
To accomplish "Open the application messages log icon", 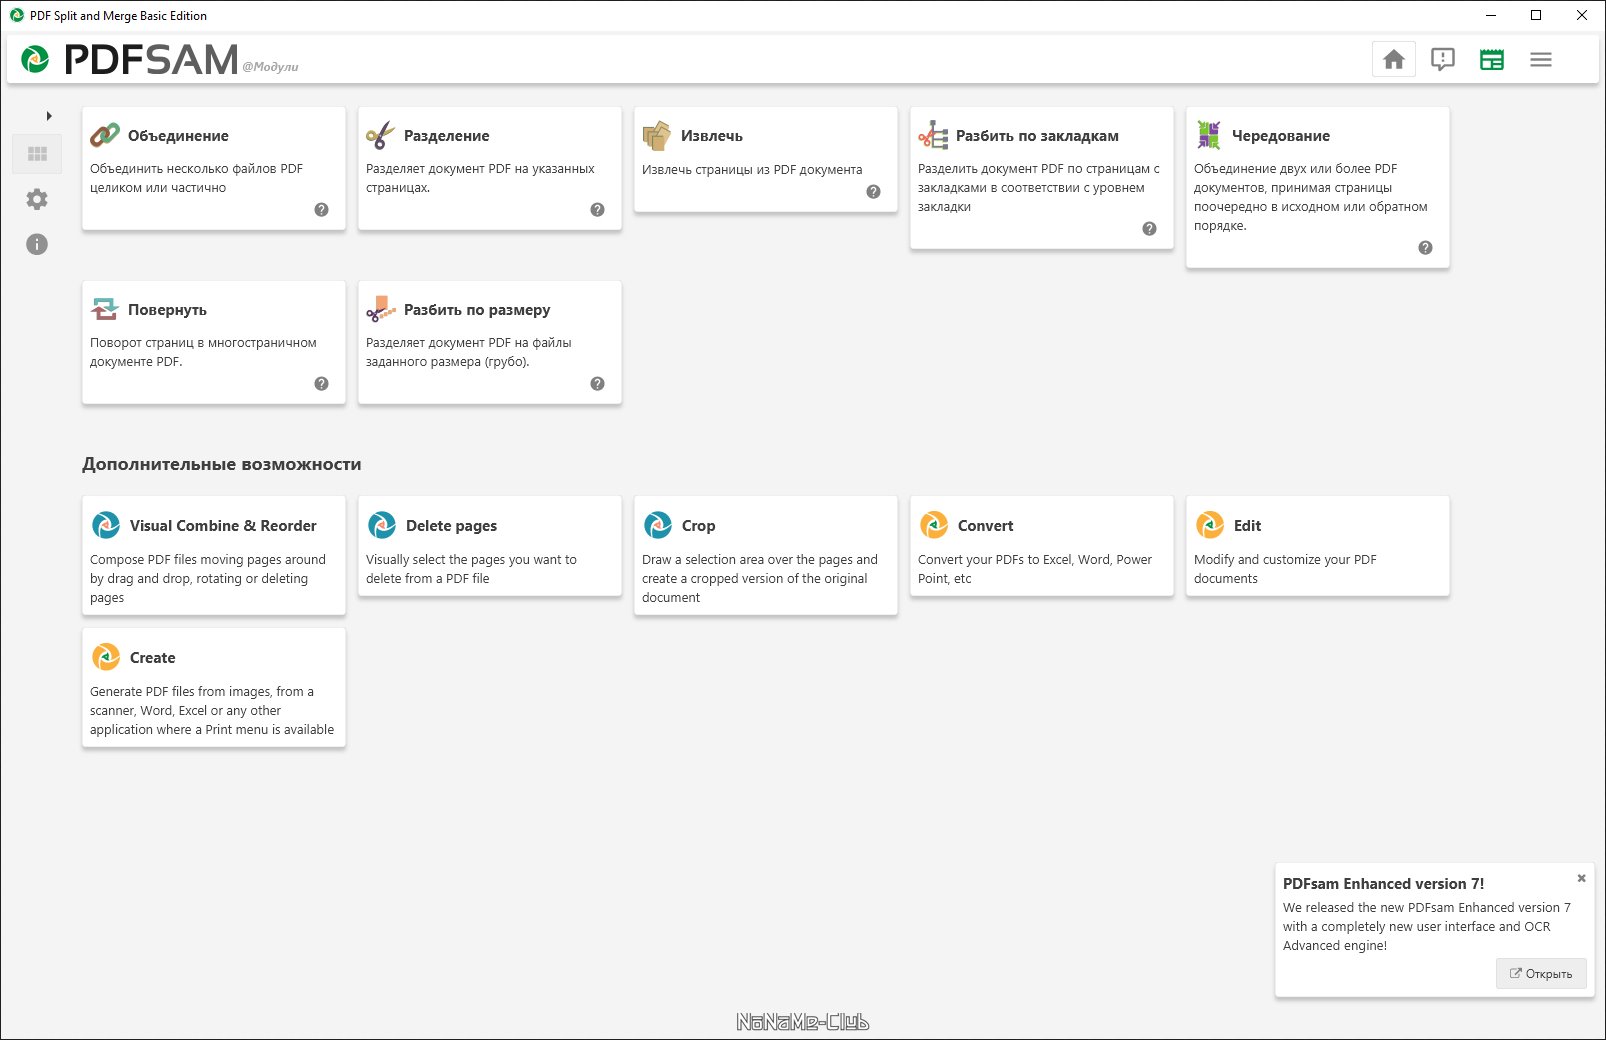I will [x=1442, y=60].
